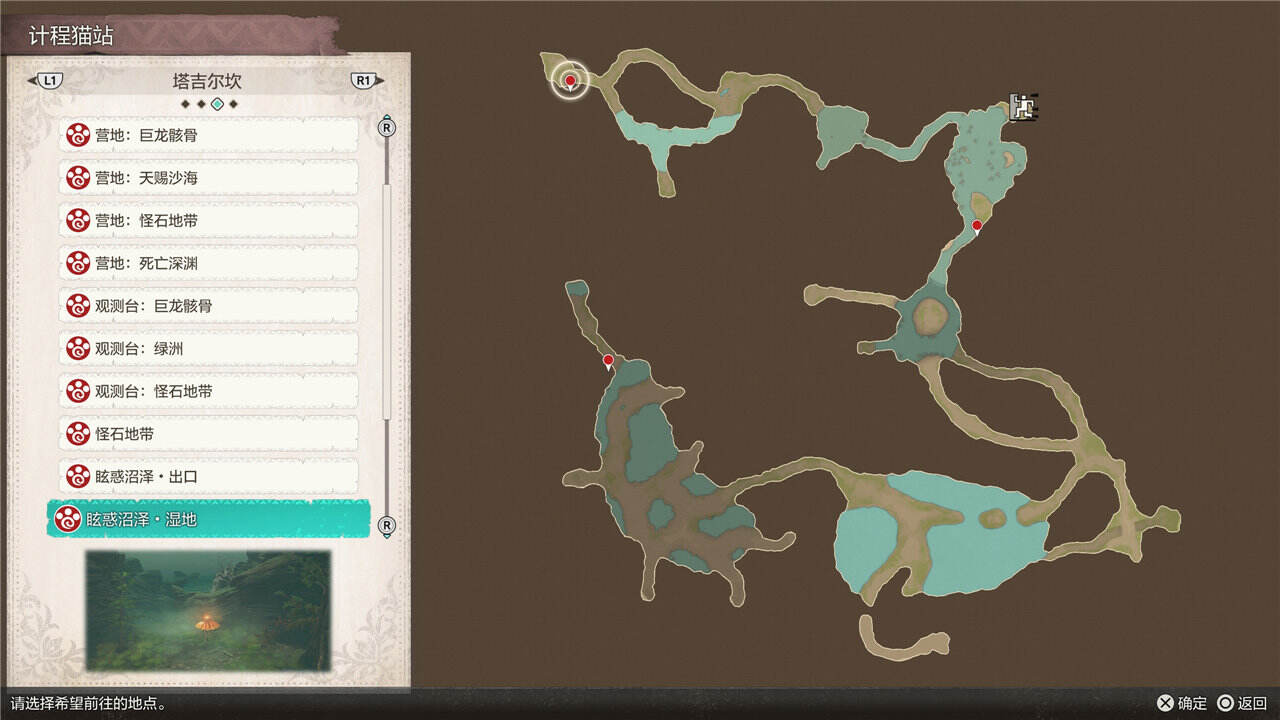The width and height of the screenshot is (1280, 720).
Task: Click the R scroll-down icon below the list
Action: point(387,525)
